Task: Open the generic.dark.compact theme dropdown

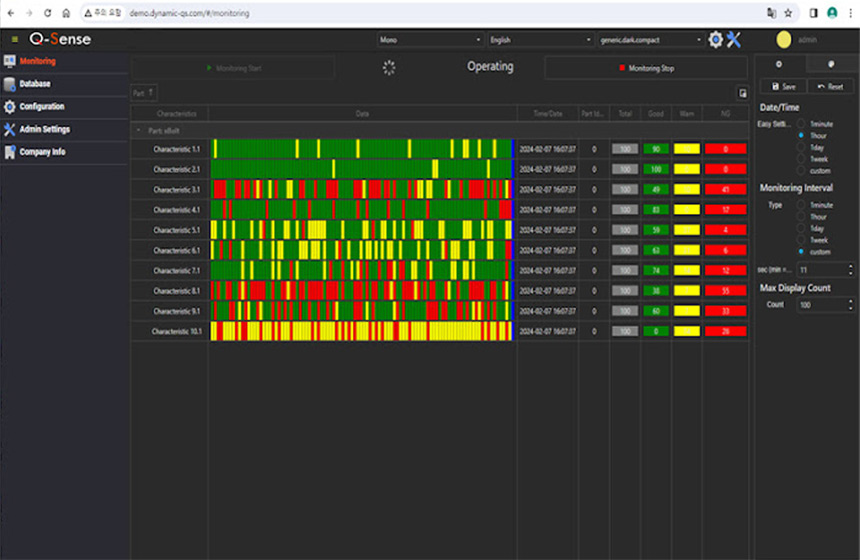Action: [651, 40]
